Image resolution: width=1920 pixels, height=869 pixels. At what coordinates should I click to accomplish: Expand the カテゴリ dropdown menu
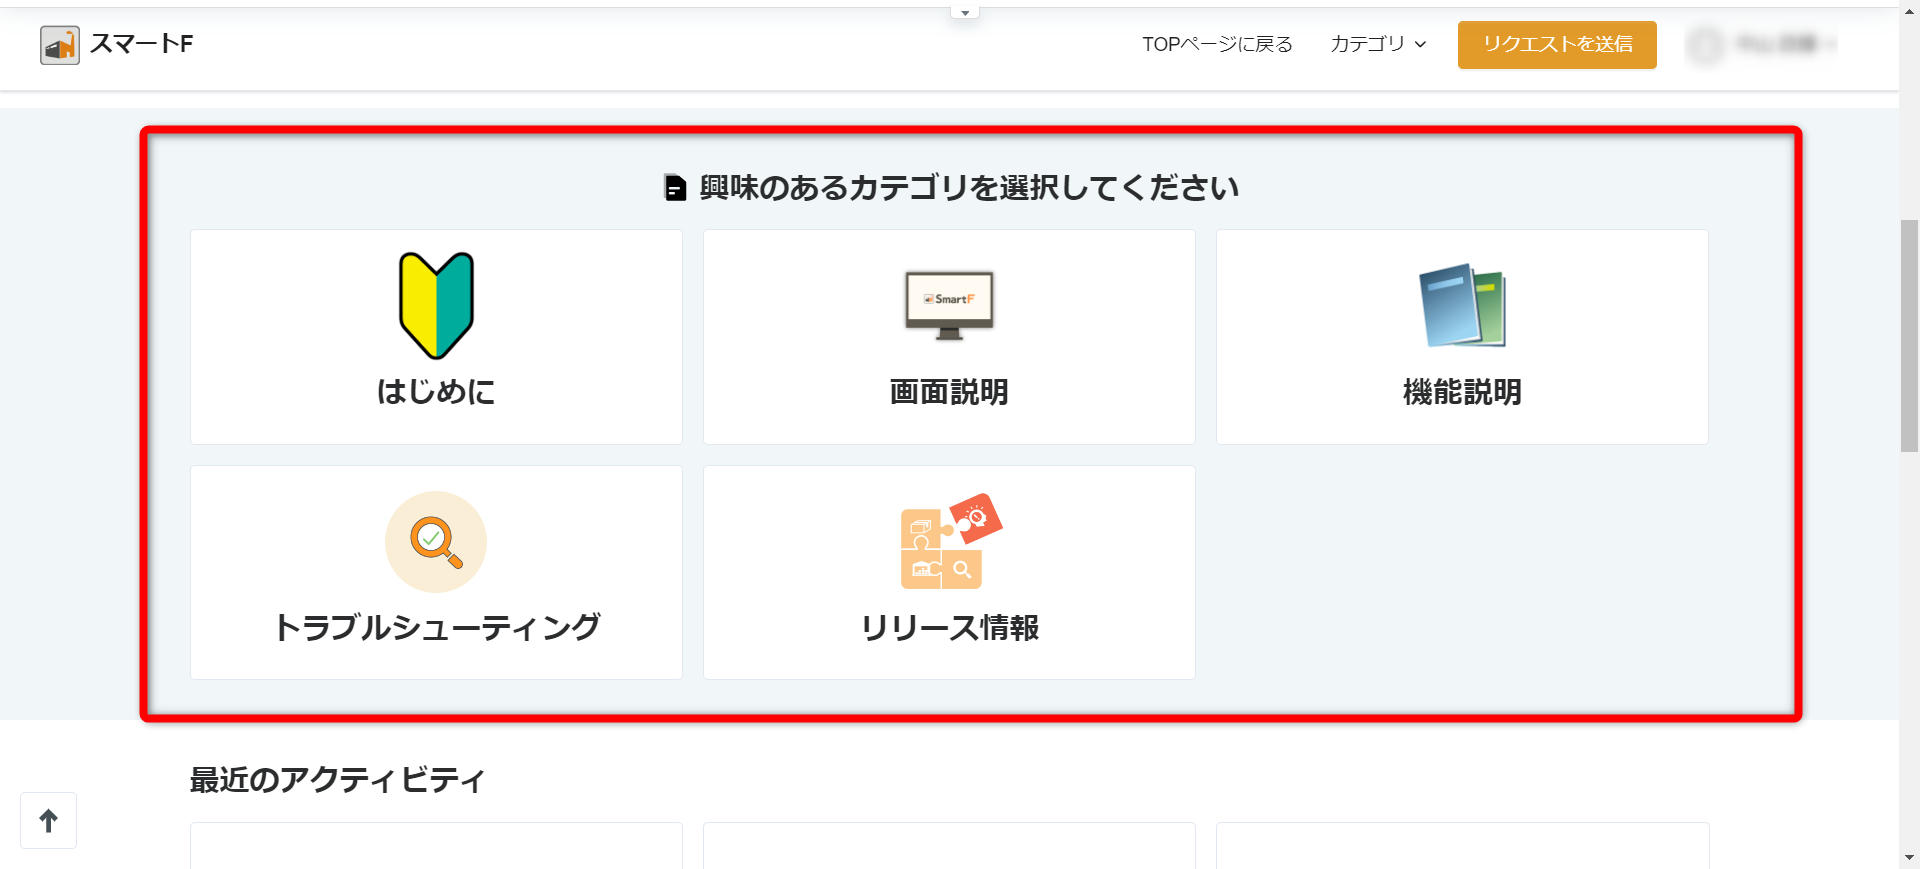tap(1377, 44)
